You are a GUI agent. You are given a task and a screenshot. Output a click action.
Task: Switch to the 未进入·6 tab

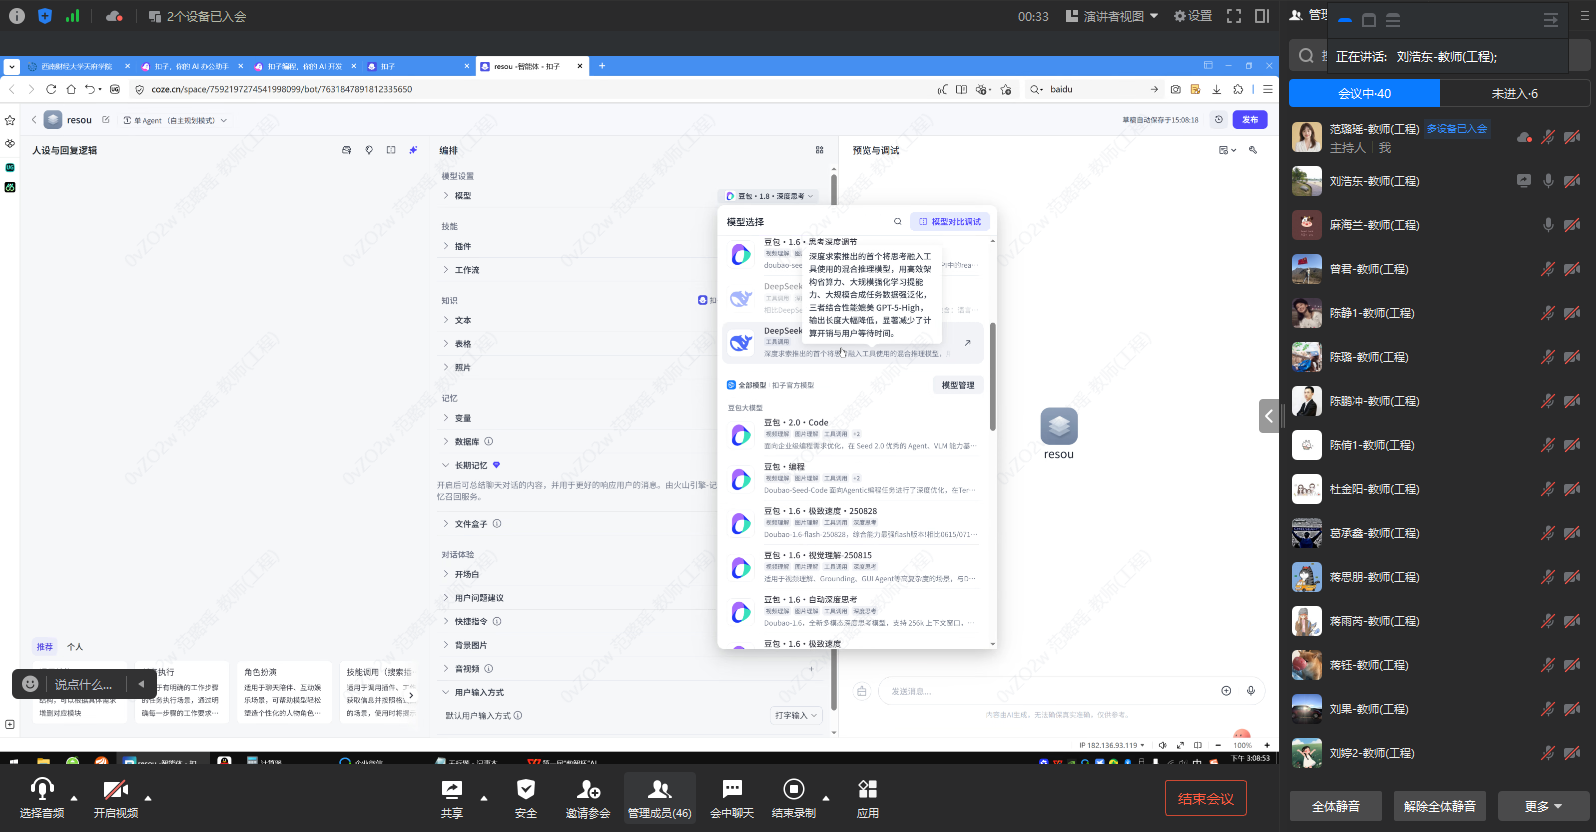tap(1515, 93)
